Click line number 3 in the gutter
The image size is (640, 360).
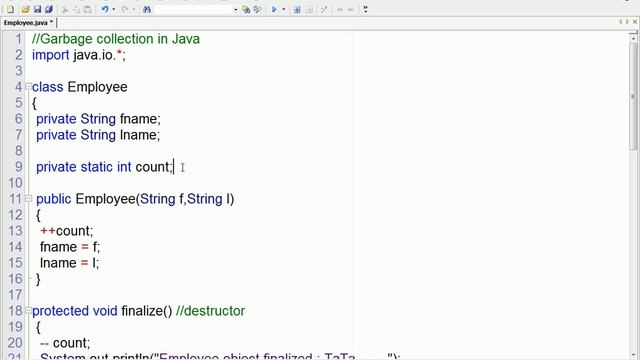19,71
